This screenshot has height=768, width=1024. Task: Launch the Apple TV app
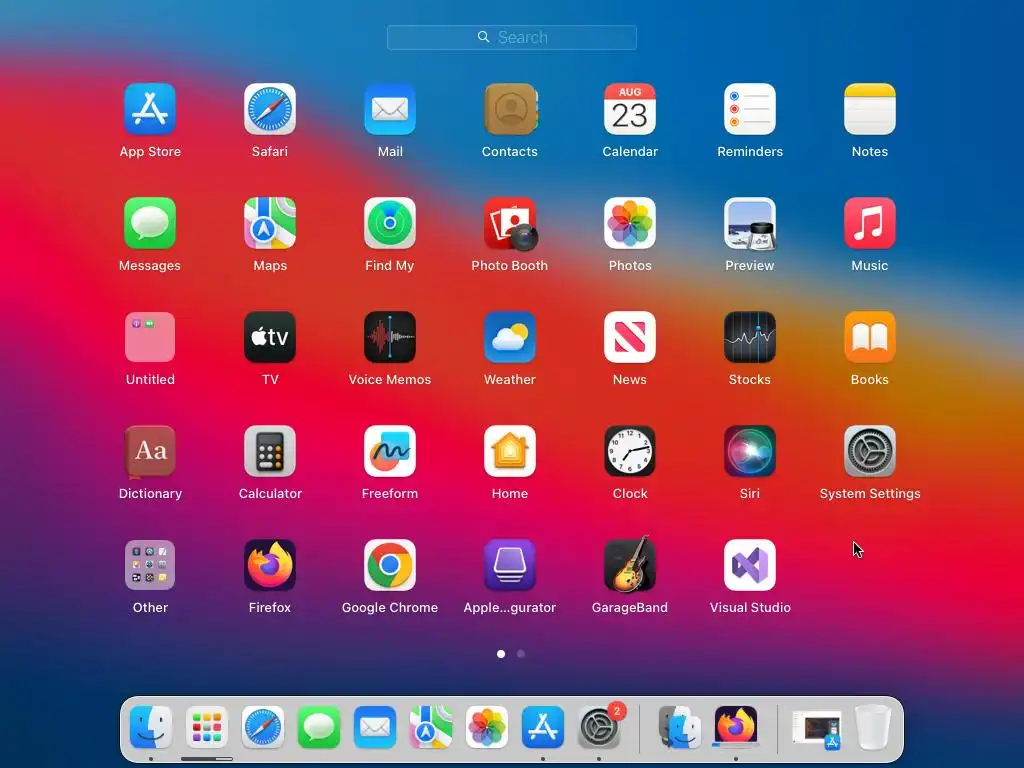[x=270, y=337]
